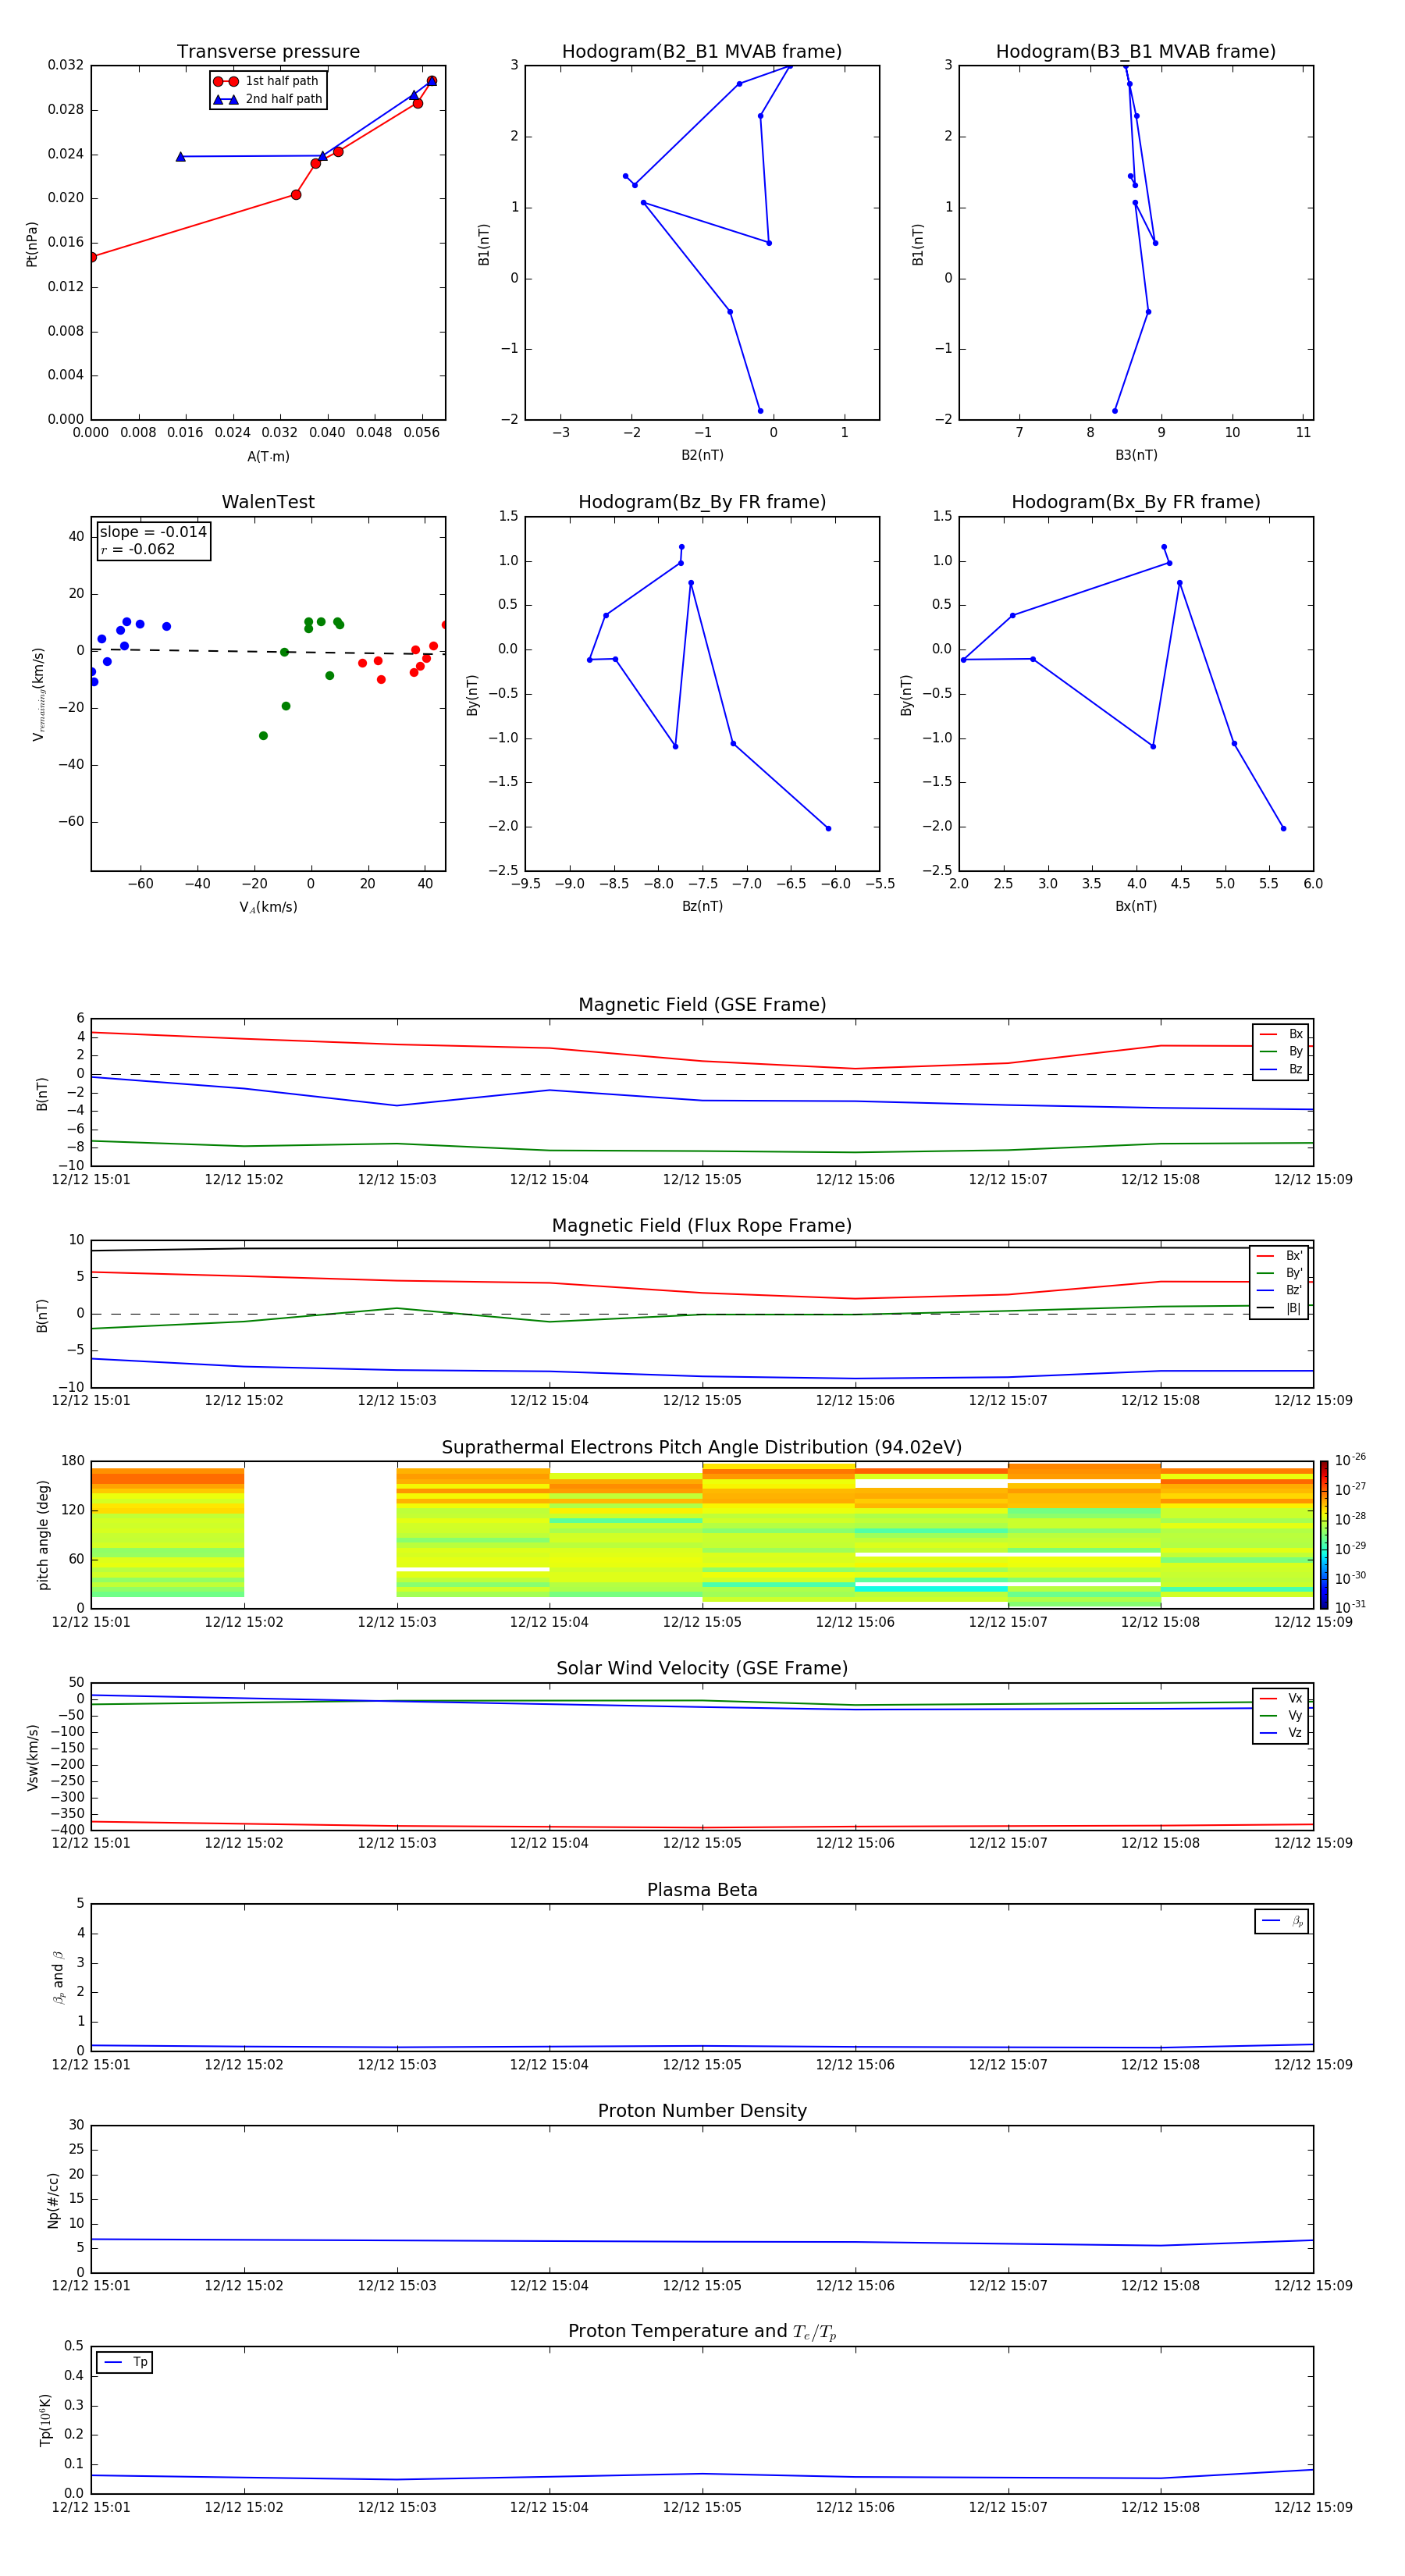1405x2576 pixels.
Task: Click the "B2(nT)" x-axis label
Action: [702, 455]
